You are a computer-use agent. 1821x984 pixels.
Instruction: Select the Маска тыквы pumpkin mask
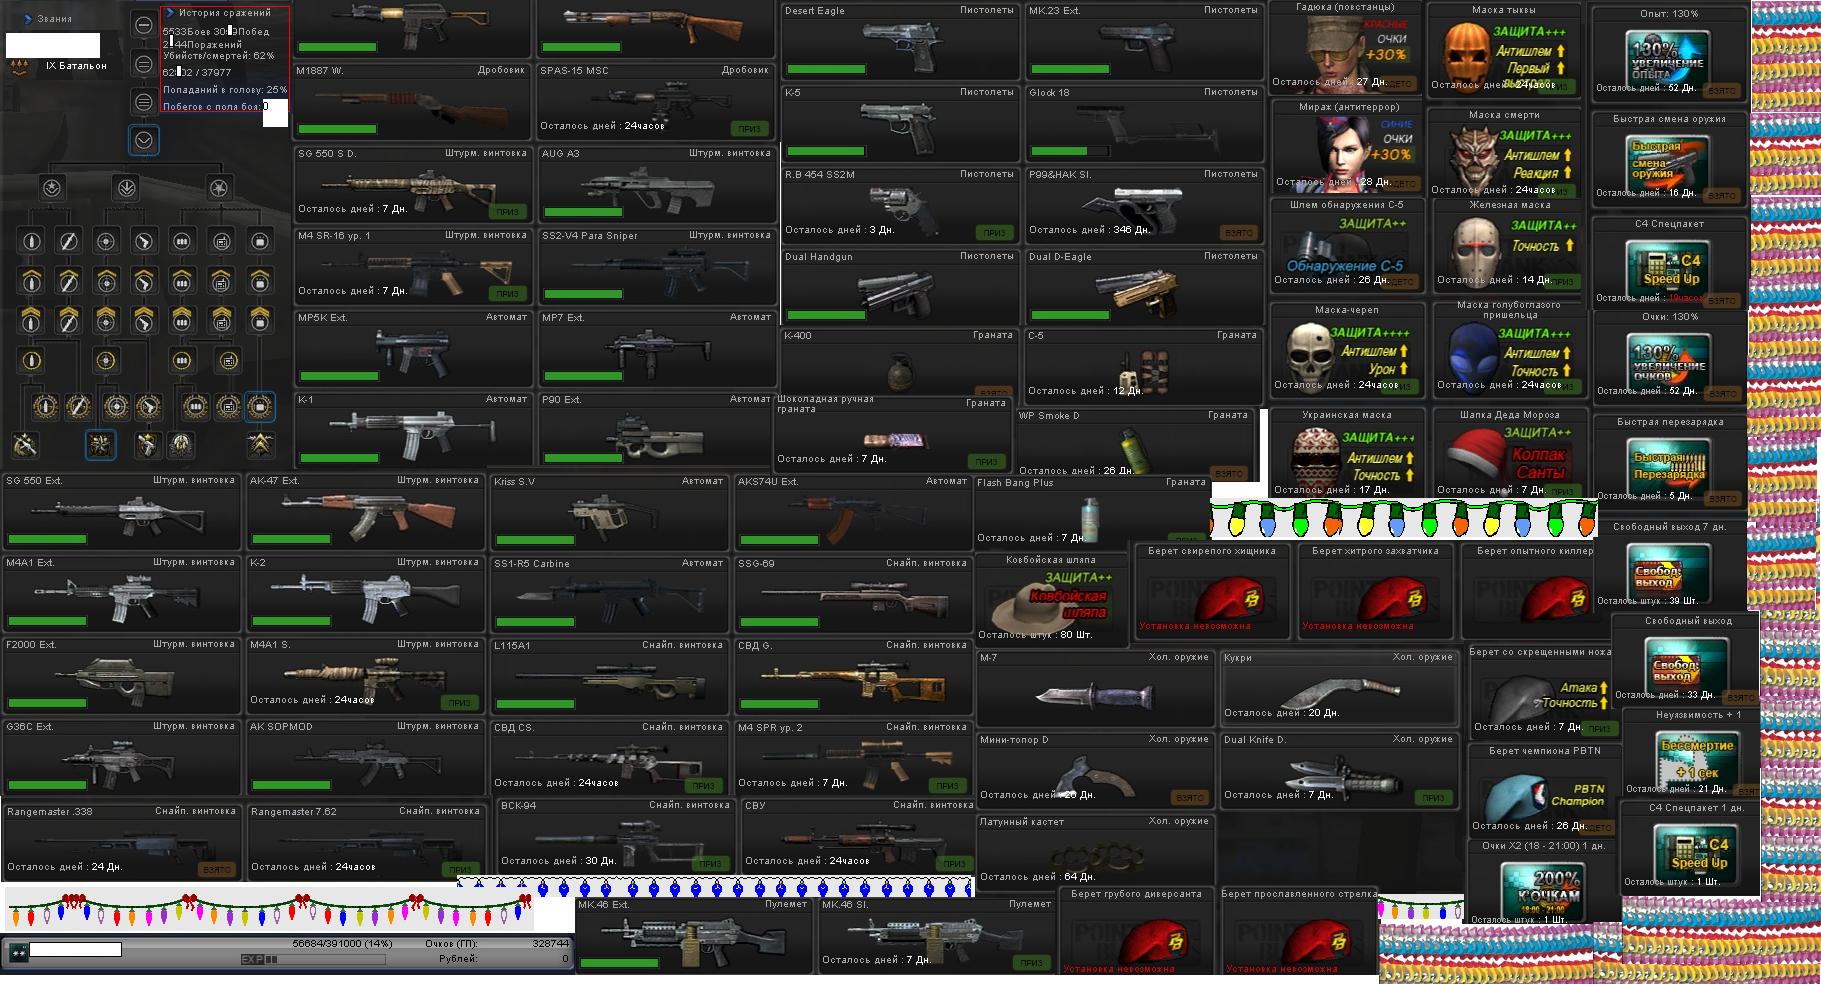pyautogui.click(x=1504, y=48)
